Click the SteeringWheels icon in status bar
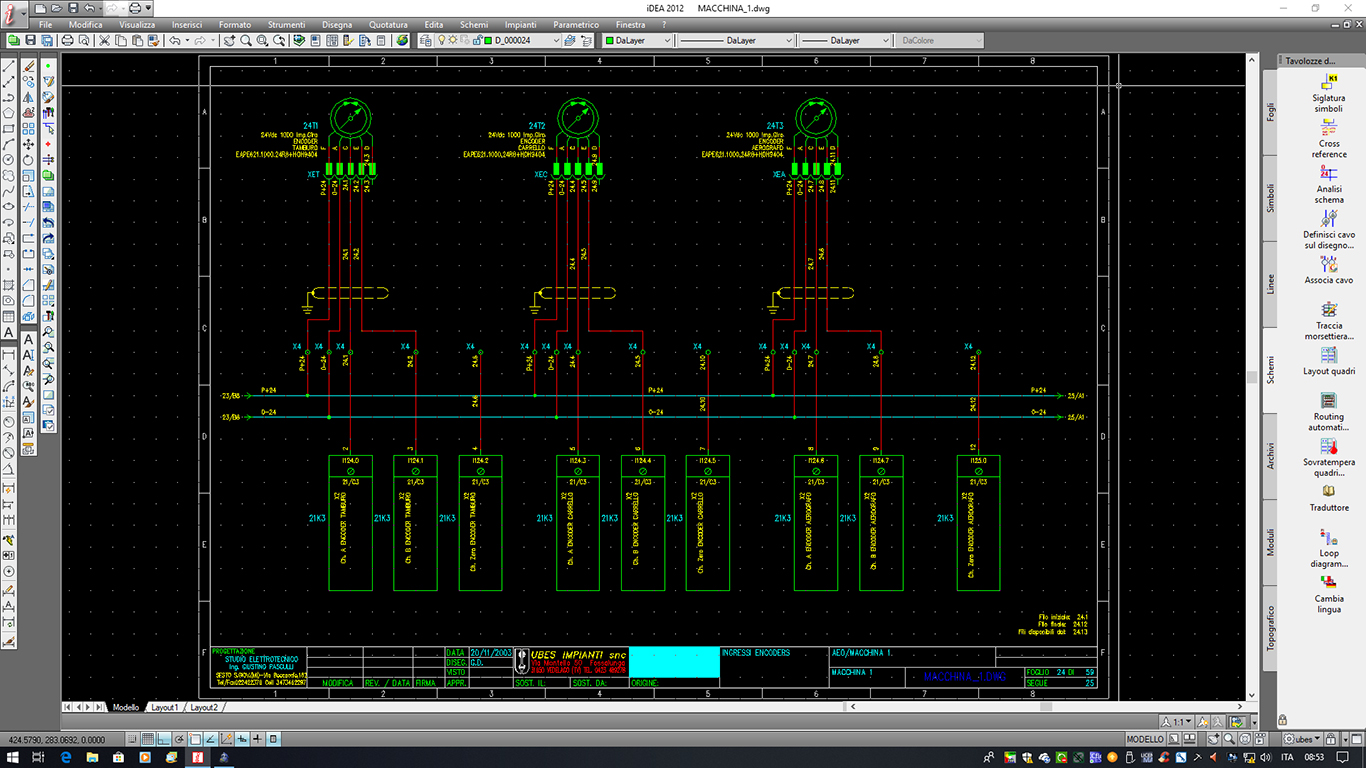The width and height of the screenshot is (1366, 768). pos(1244,739)
